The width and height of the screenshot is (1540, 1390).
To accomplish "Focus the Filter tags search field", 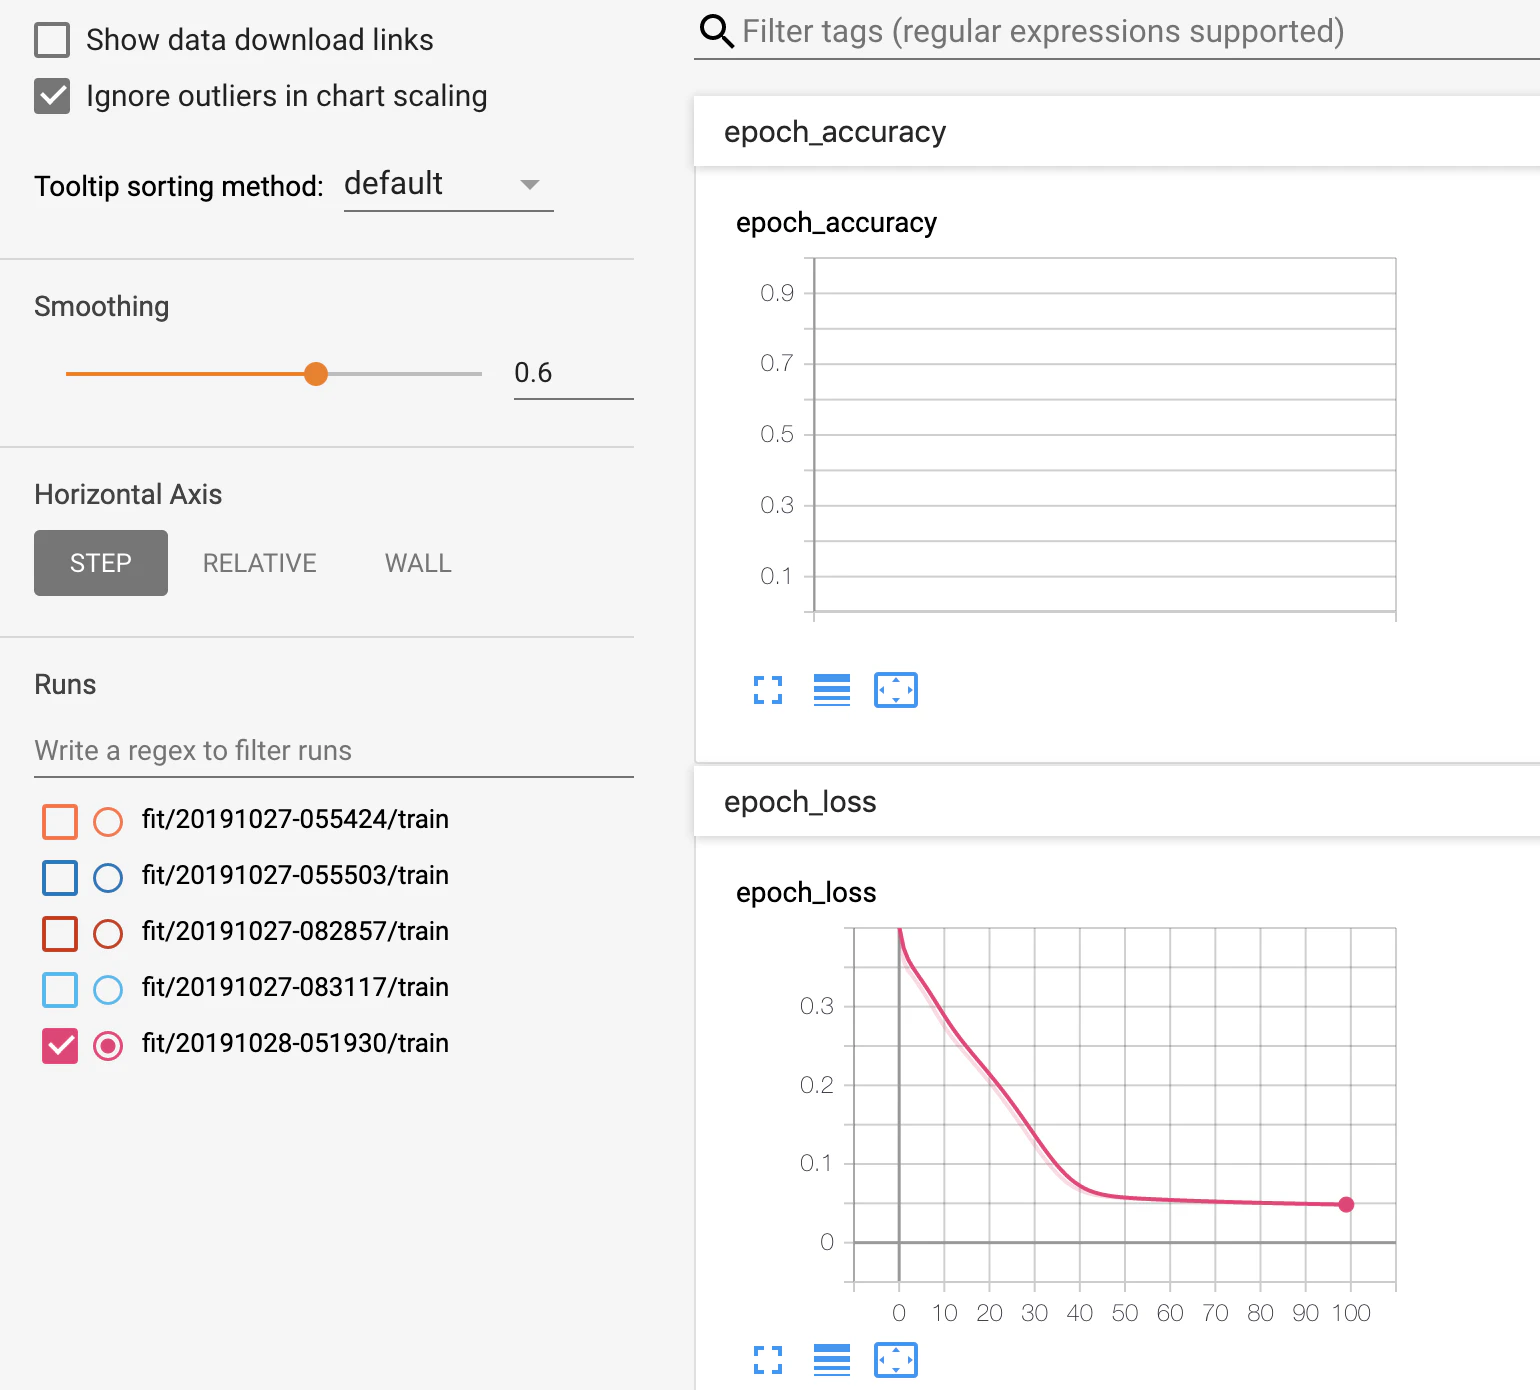I will pyautogui.click(x=1140, y=32).
